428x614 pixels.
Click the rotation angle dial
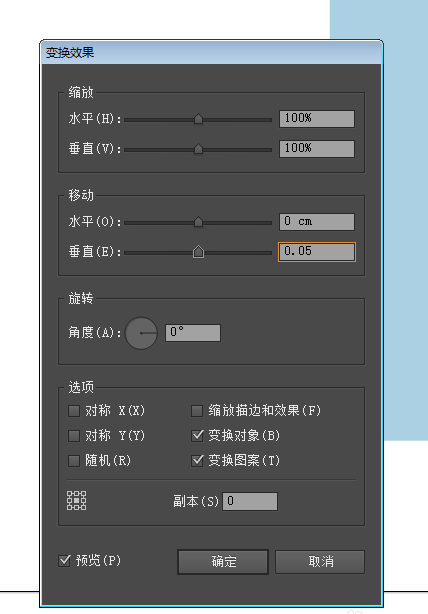pos(141,333)
